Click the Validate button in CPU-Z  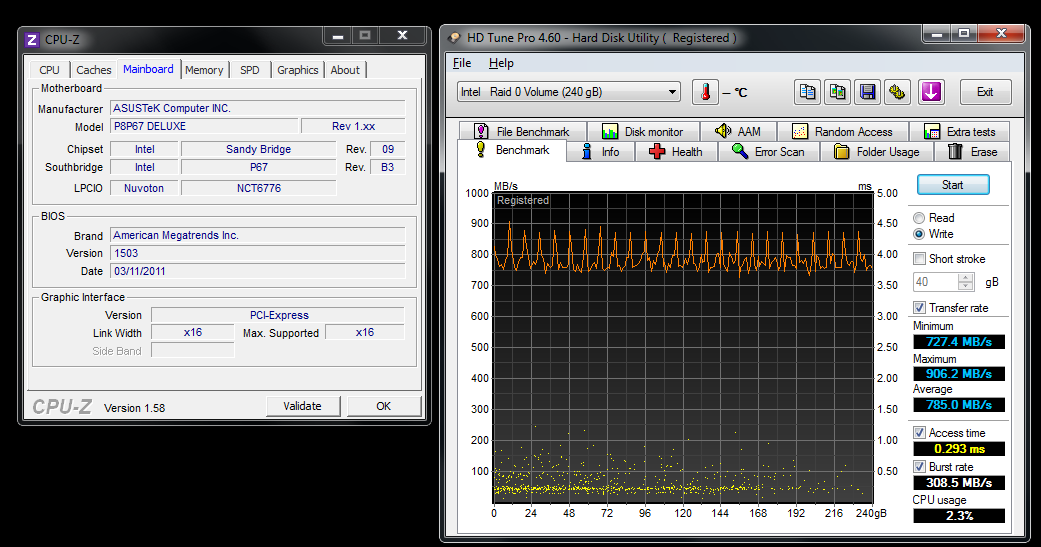click(x=302, y=406)
